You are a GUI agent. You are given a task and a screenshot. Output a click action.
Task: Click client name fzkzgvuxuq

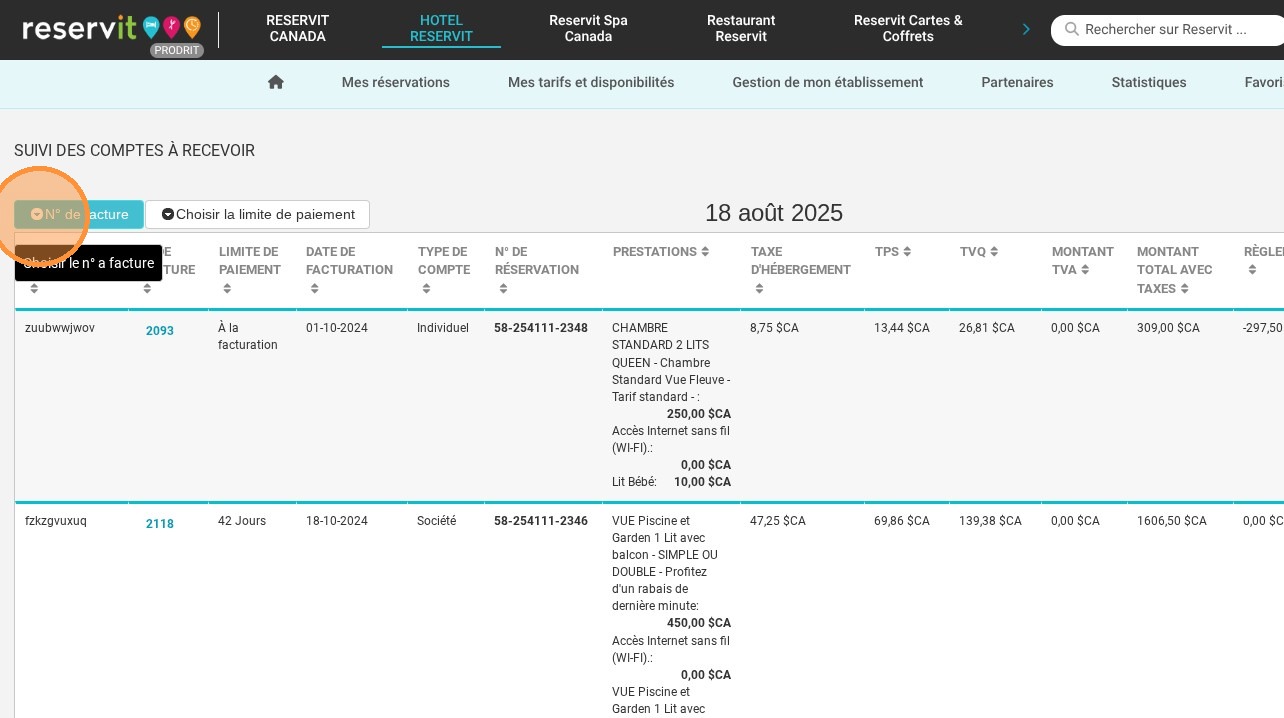tap(56, 521)
